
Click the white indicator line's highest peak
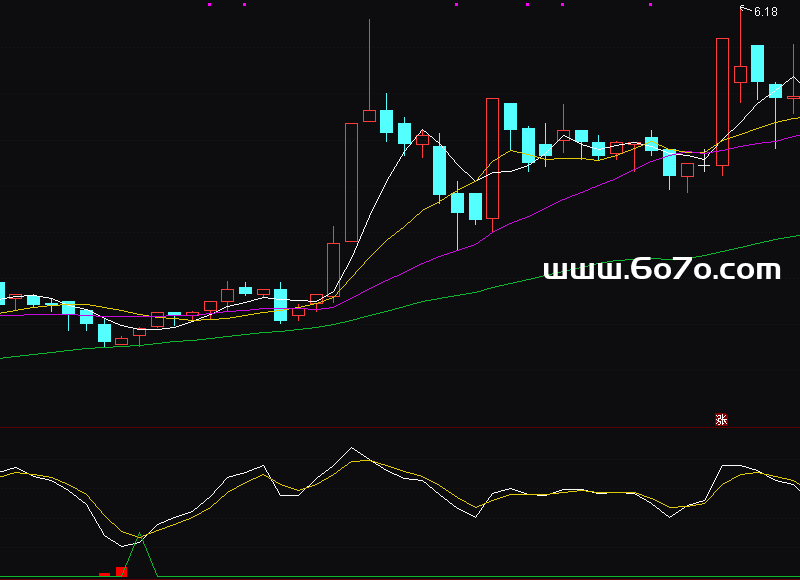[x=352, y=448]
